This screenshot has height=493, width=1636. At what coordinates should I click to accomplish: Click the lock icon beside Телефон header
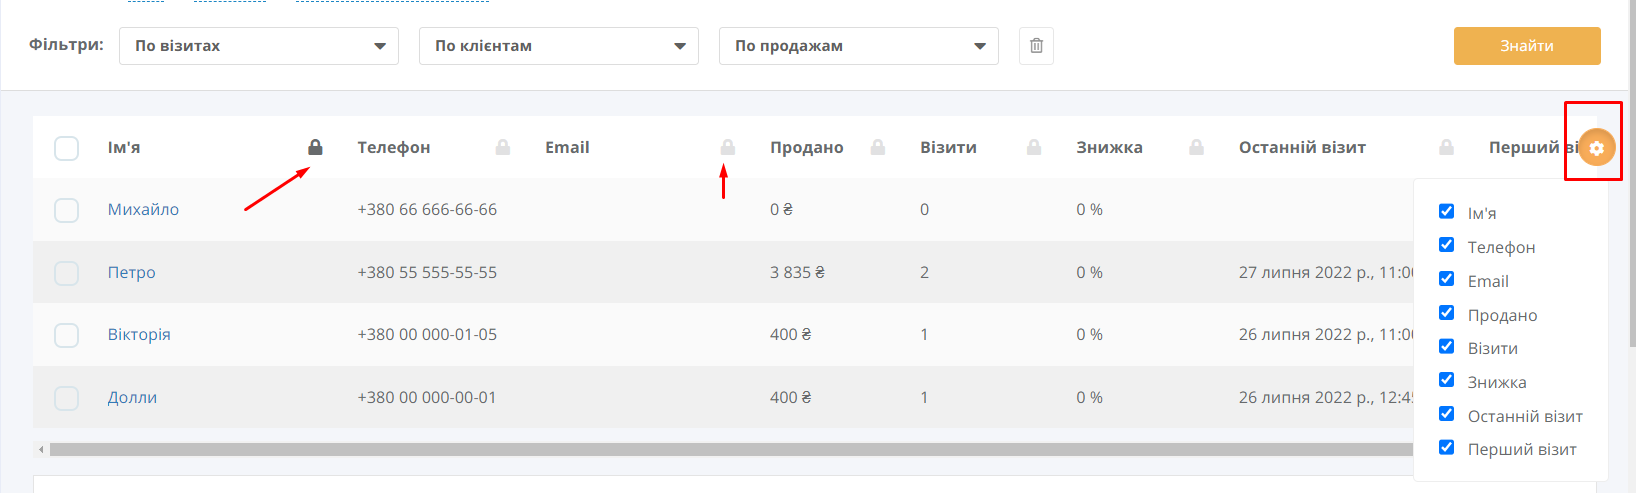tap(503, 147)
